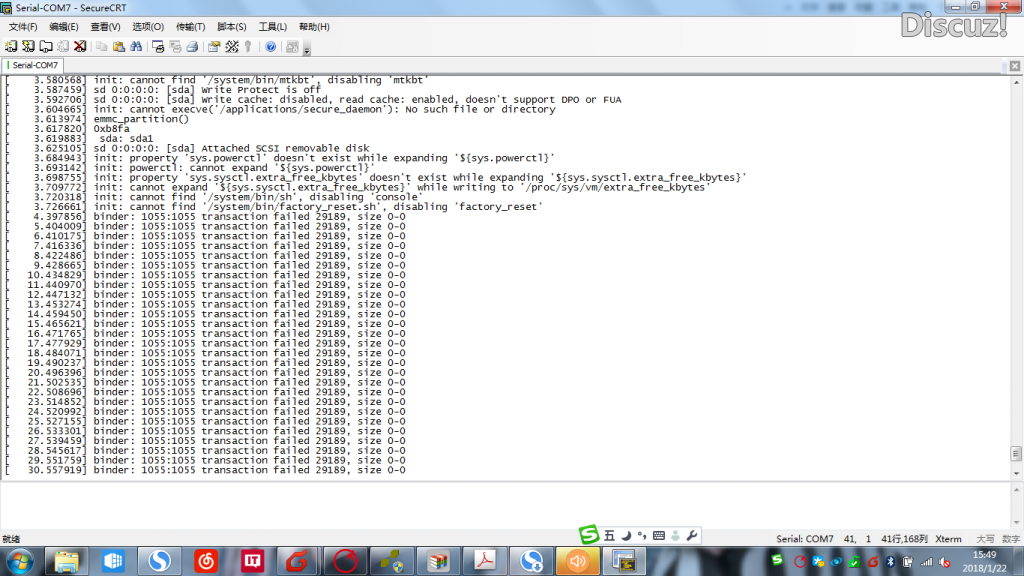
Task: Click the Connect session toolbar icon
Action: (x=12, y=46)
